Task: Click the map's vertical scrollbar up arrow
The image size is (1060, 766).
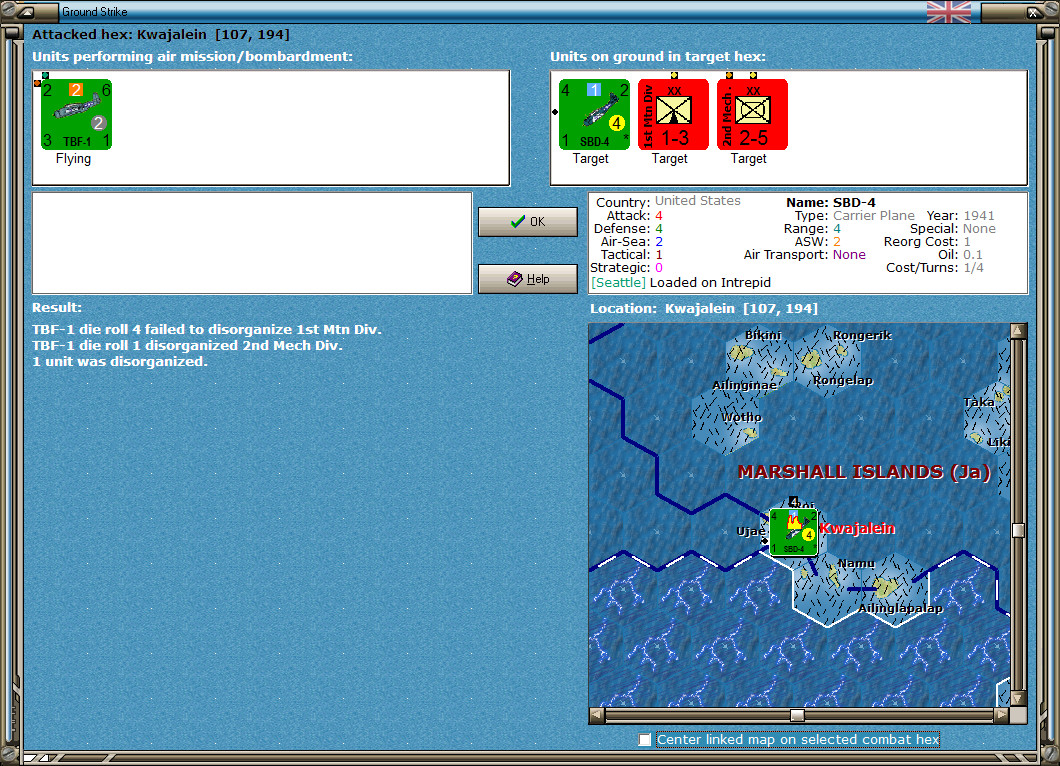Action: point(1019,331)
